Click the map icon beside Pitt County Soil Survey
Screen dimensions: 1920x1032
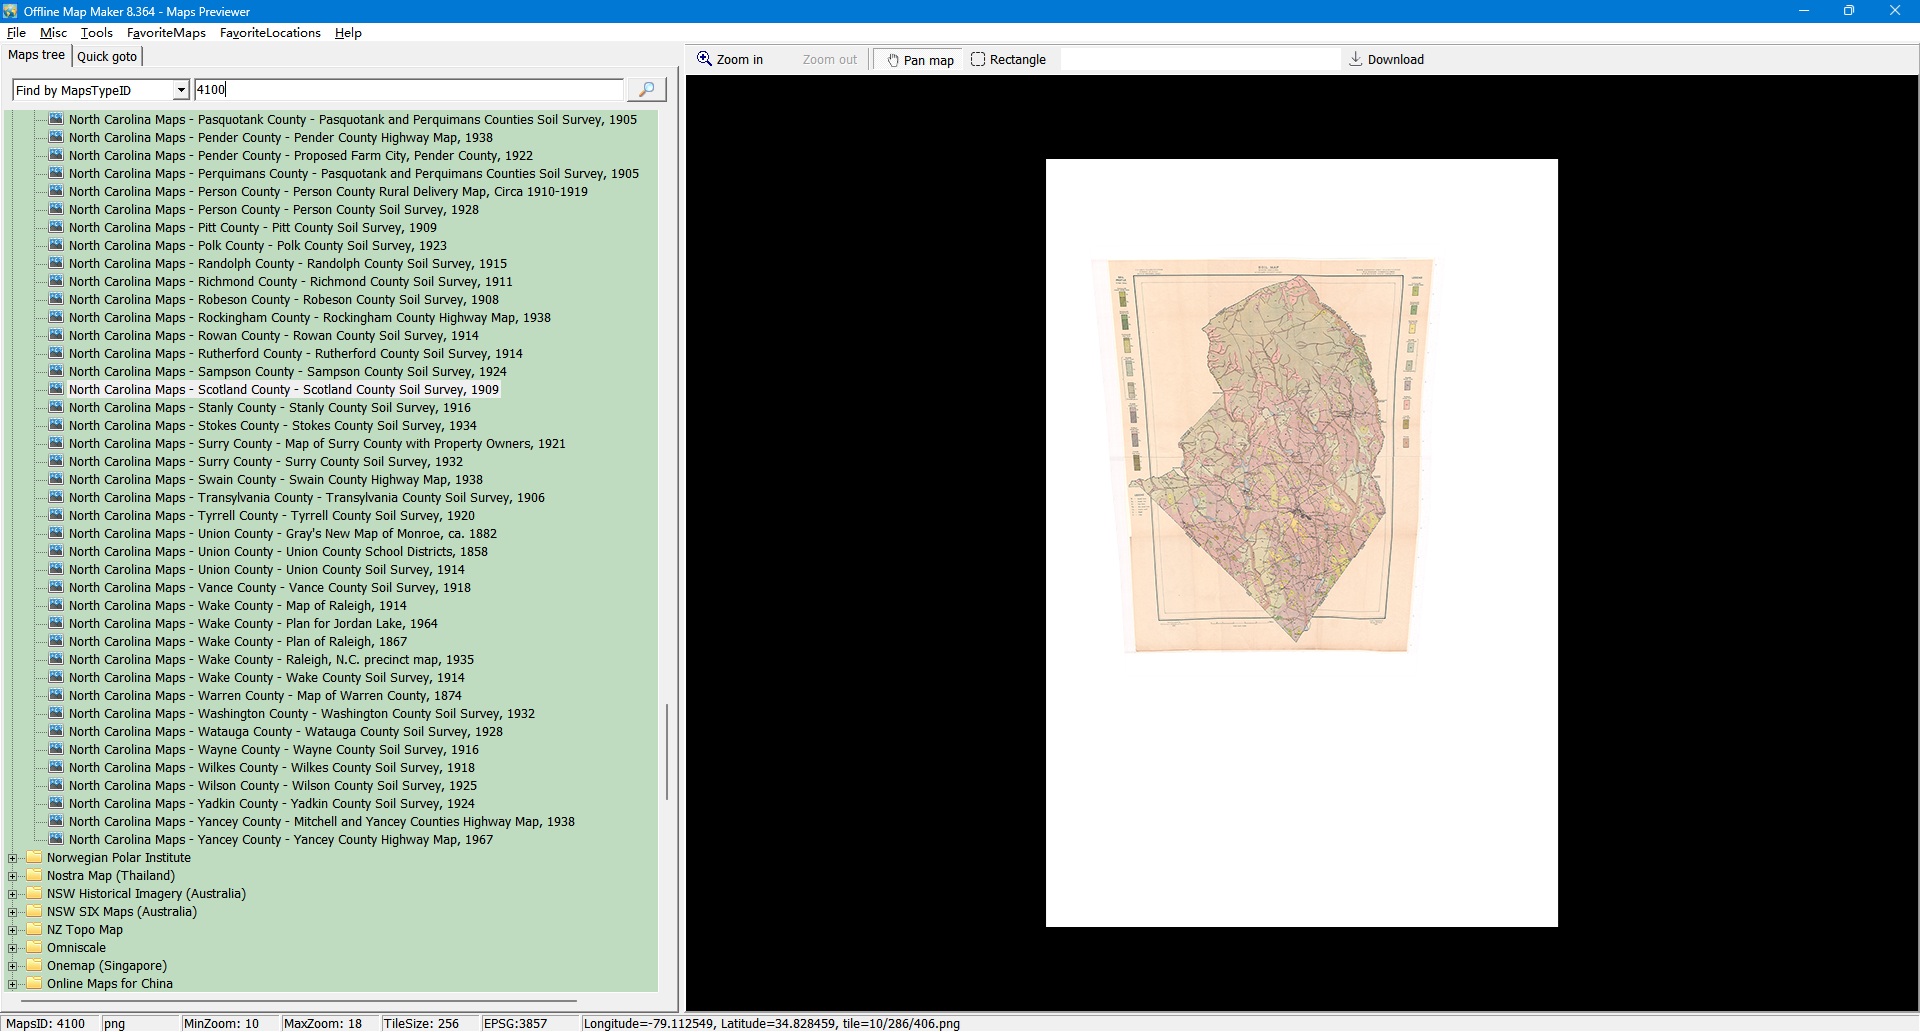click(56, 228)
